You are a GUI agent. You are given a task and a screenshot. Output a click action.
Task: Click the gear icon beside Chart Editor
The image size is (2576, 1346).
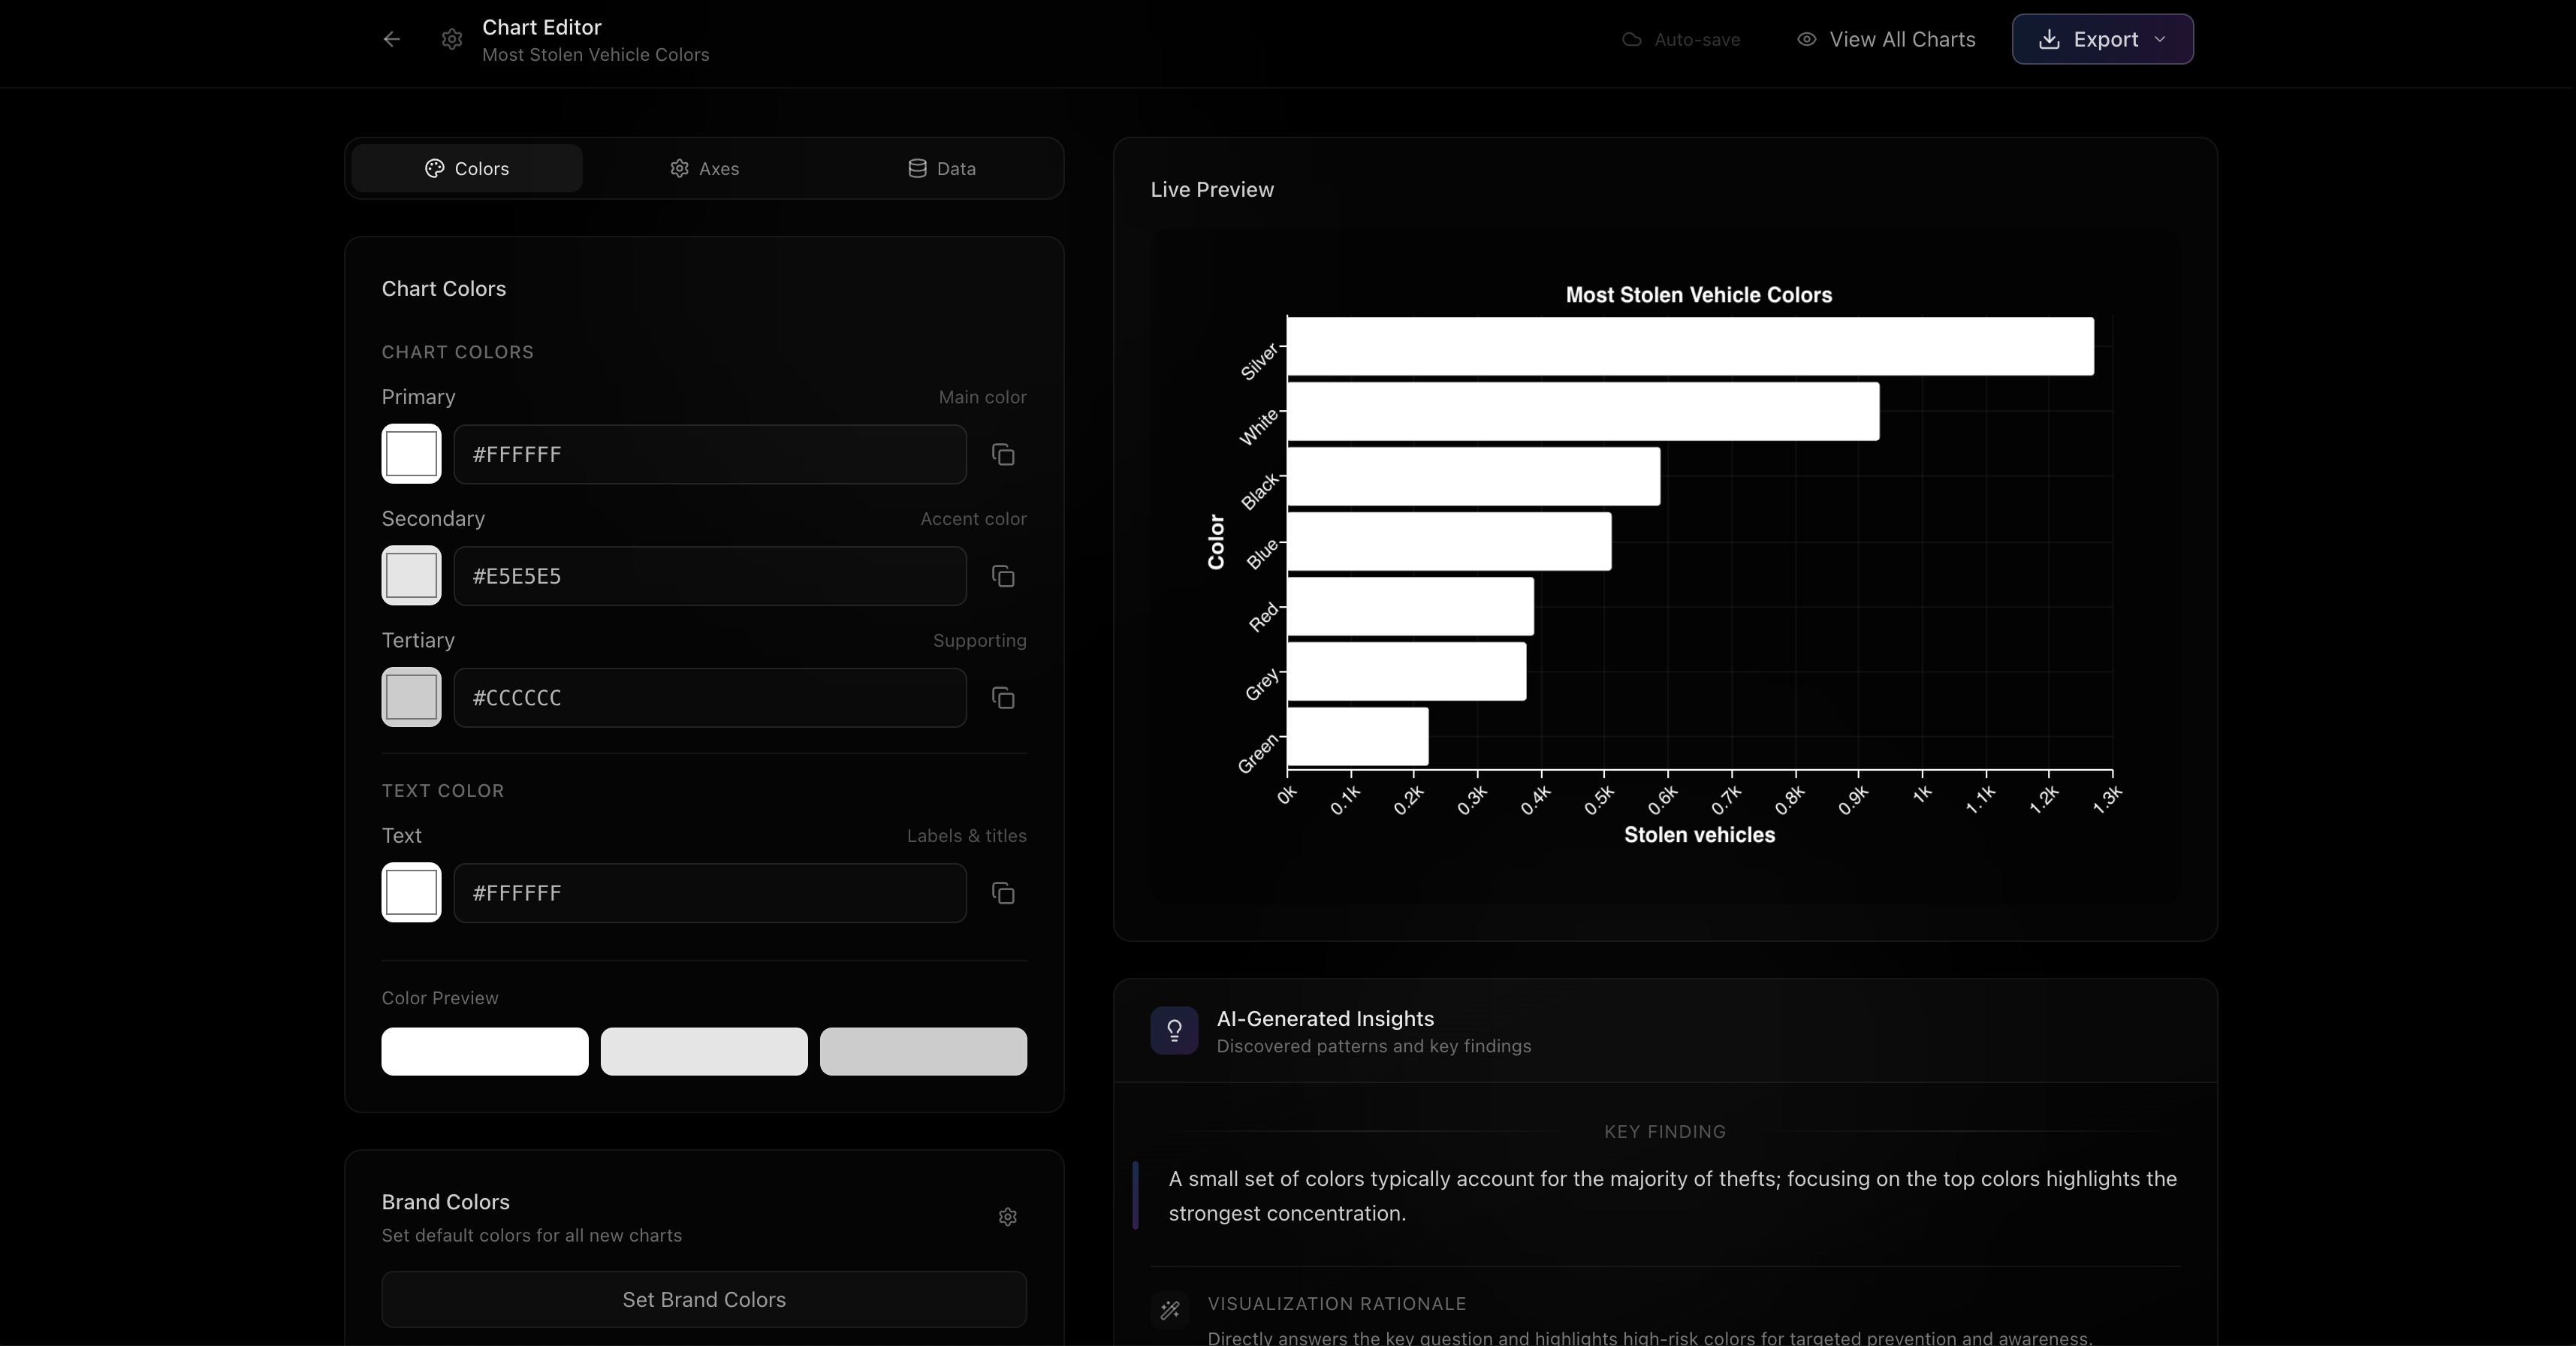[452, 39]
